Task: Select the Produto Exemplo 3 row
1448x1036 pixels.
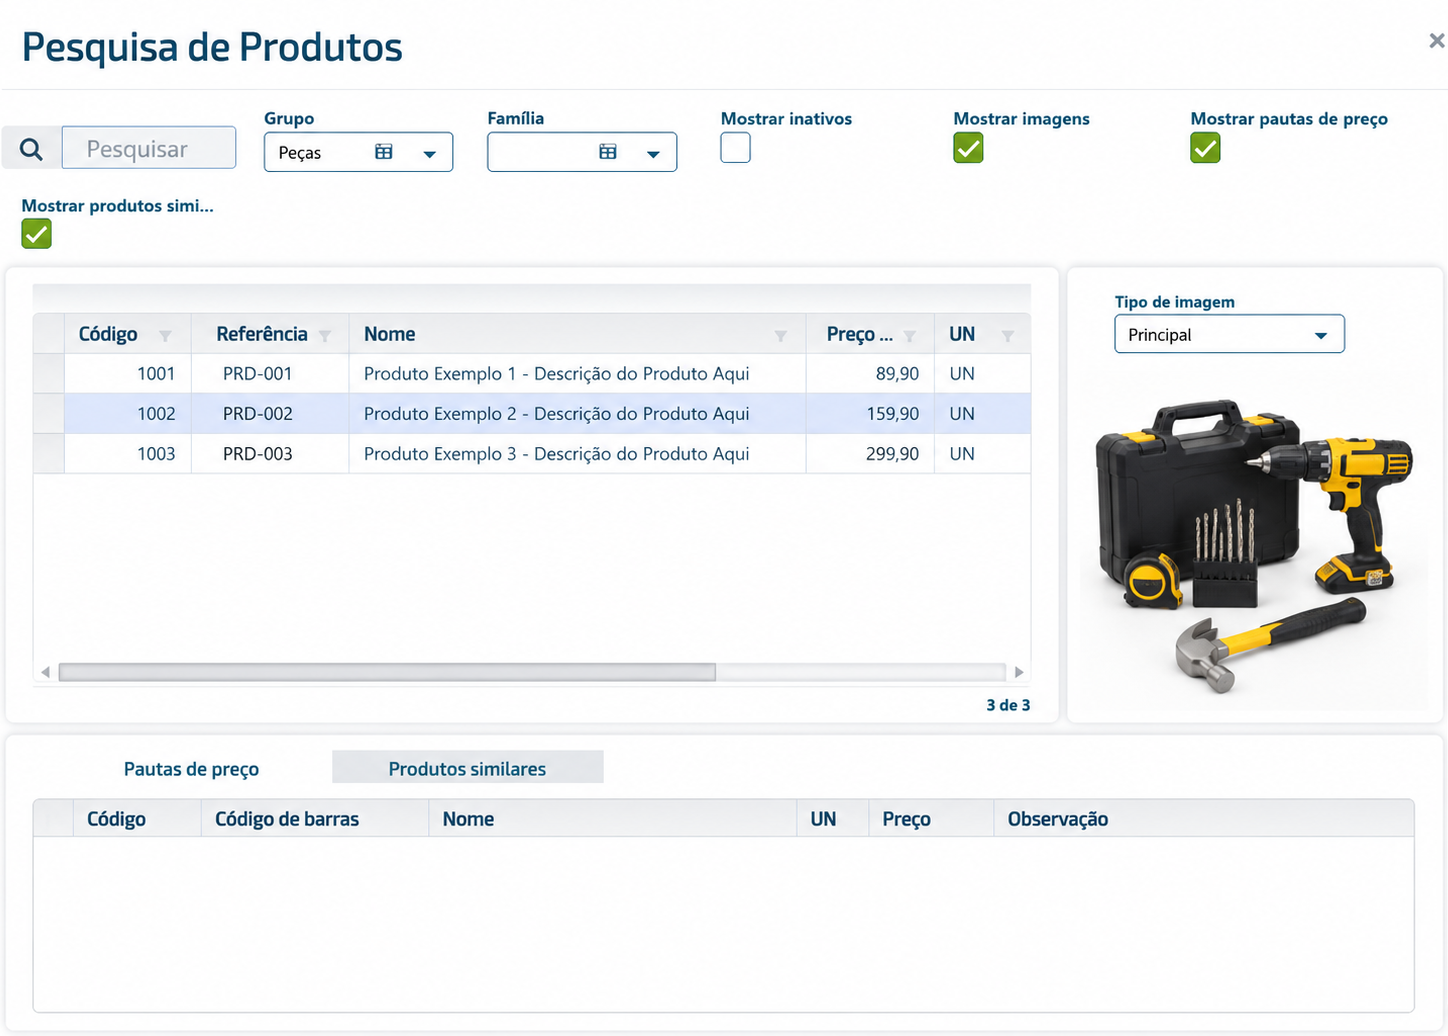Action: [x=532, y=454]
